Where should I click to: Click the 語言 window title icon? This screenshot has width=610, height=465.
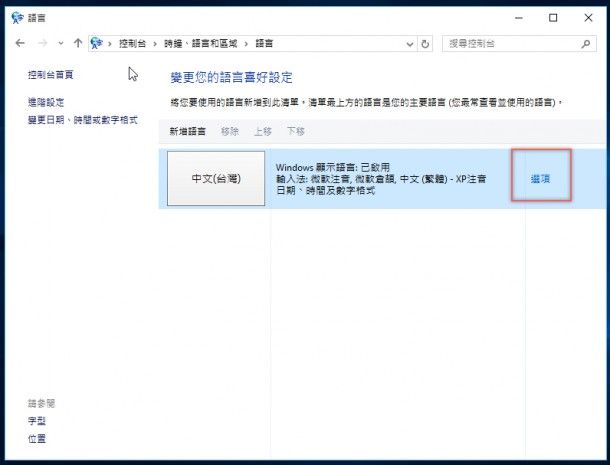[x=18, y=18]
